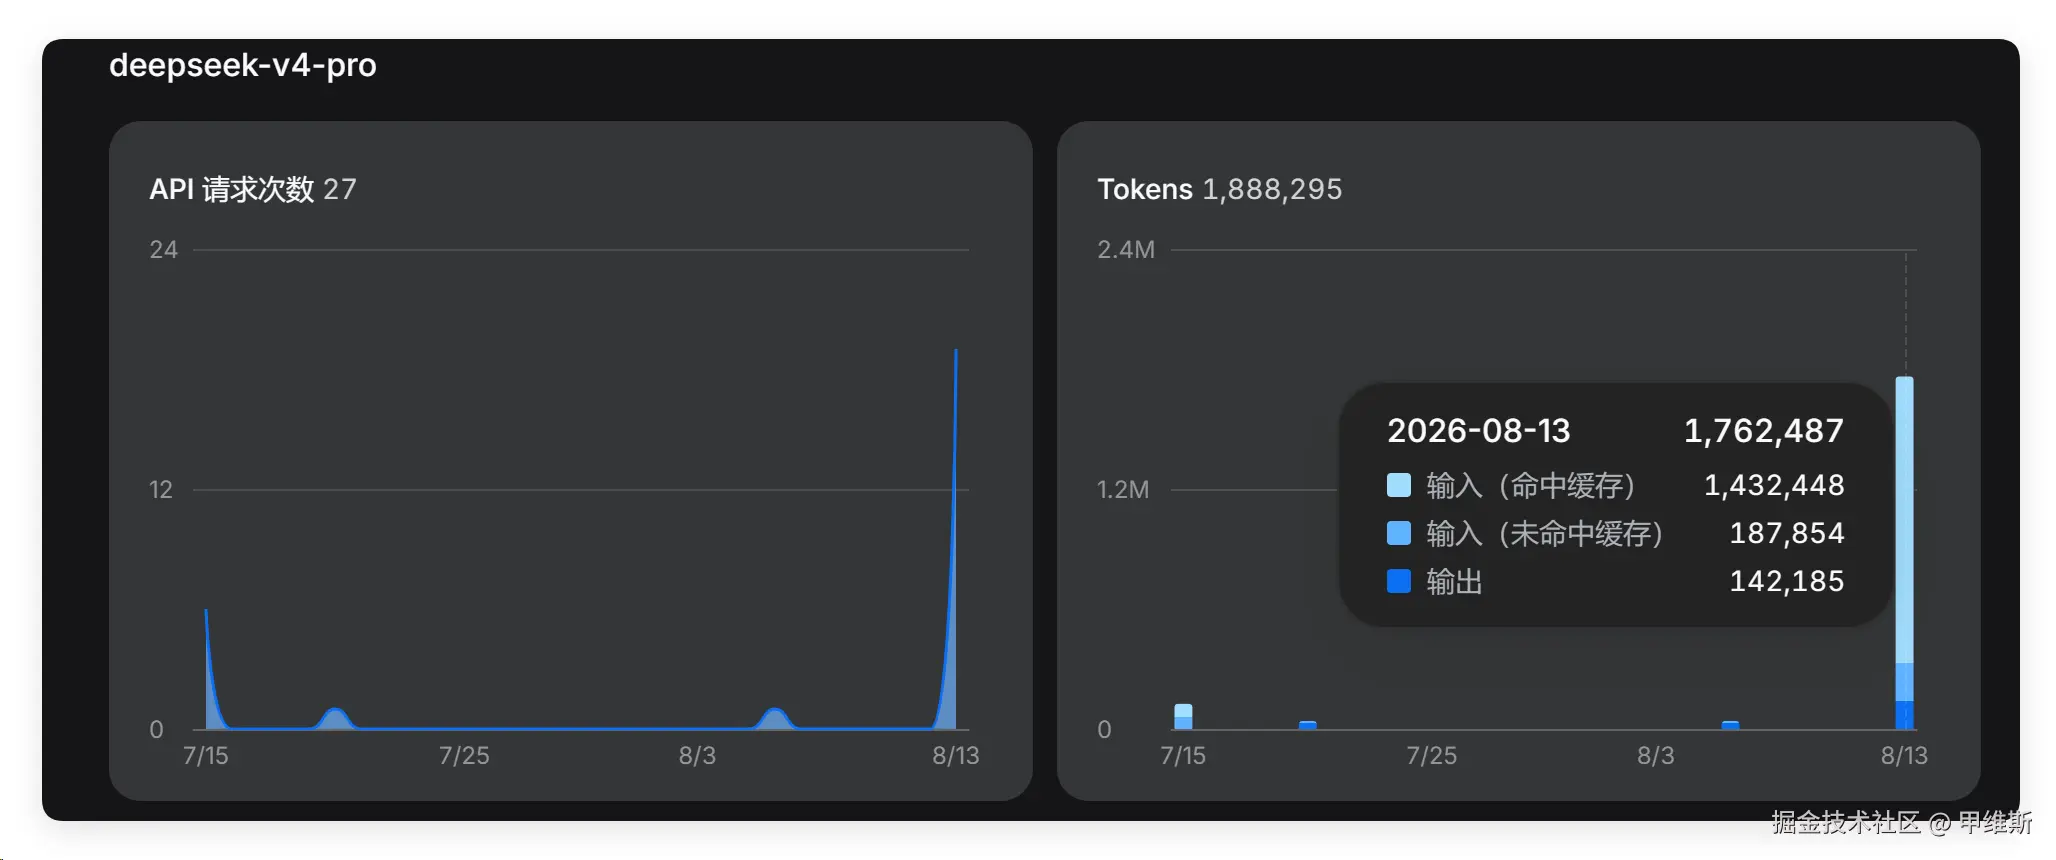2056x860 pixels.
Task: Click the API 请求次数 27 heading
Action: tap(253, 189)
